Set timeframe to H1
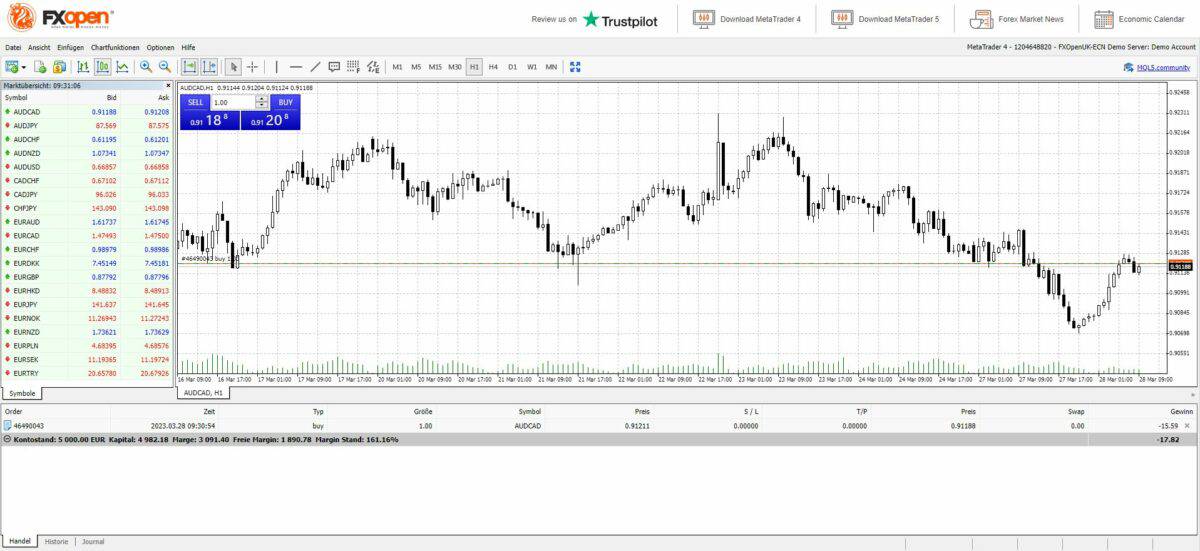The image size is (1200, 551). click(474, 67)
